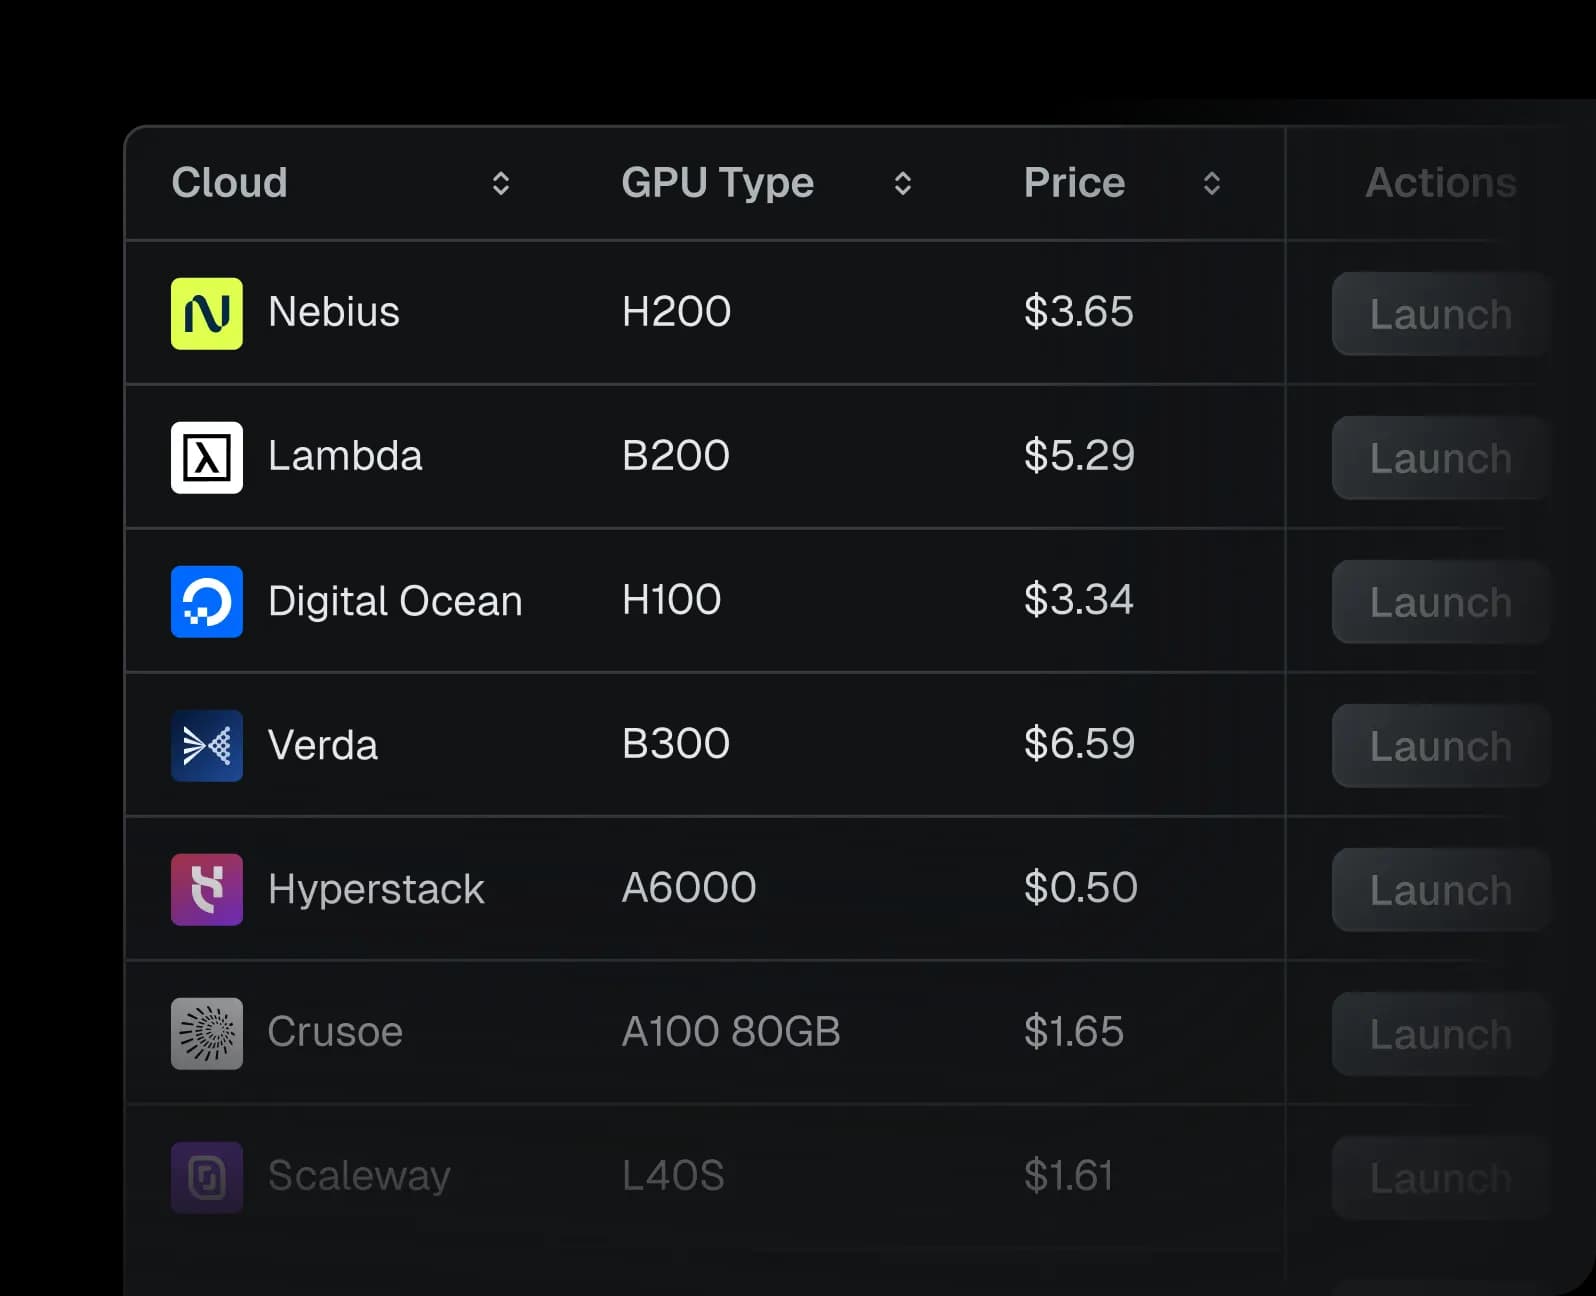
Task: Launch the Hyperstack A6000 instance
Action: pos(1440,889)
